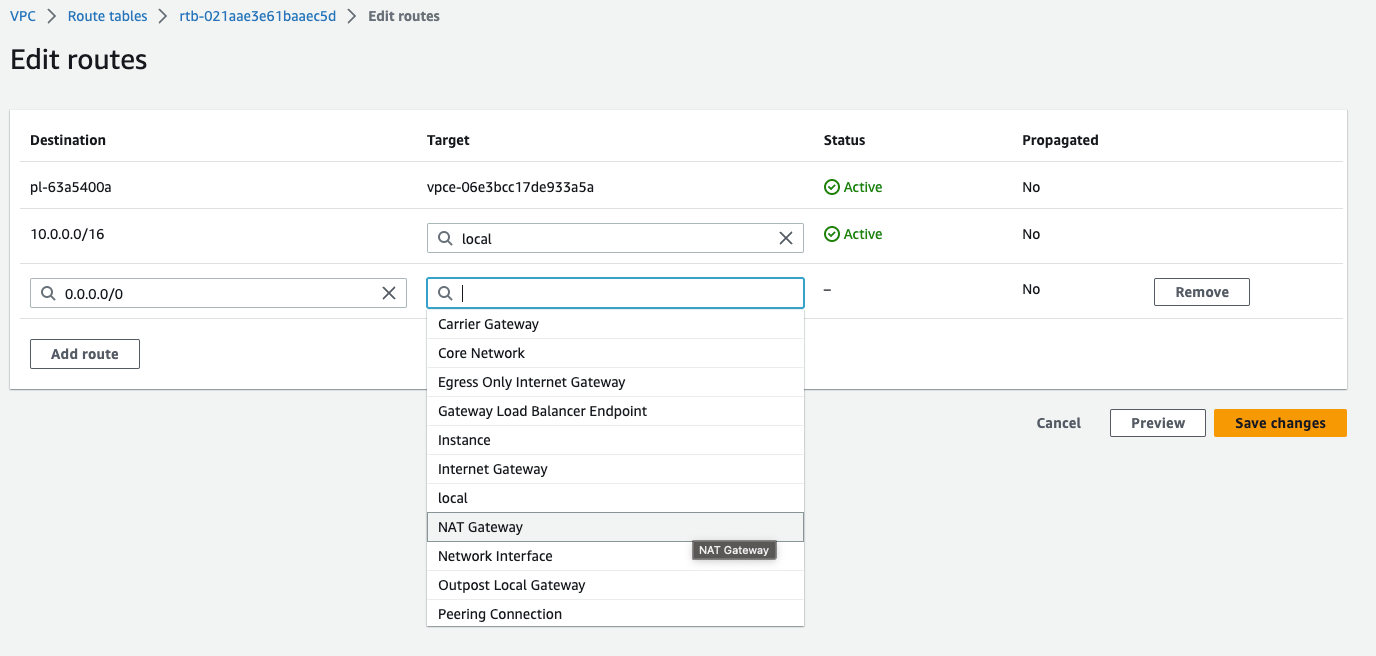This screenshot has height=656, width=1376.
Task: Select Carrier Gateway option
Action: (488, 324)
